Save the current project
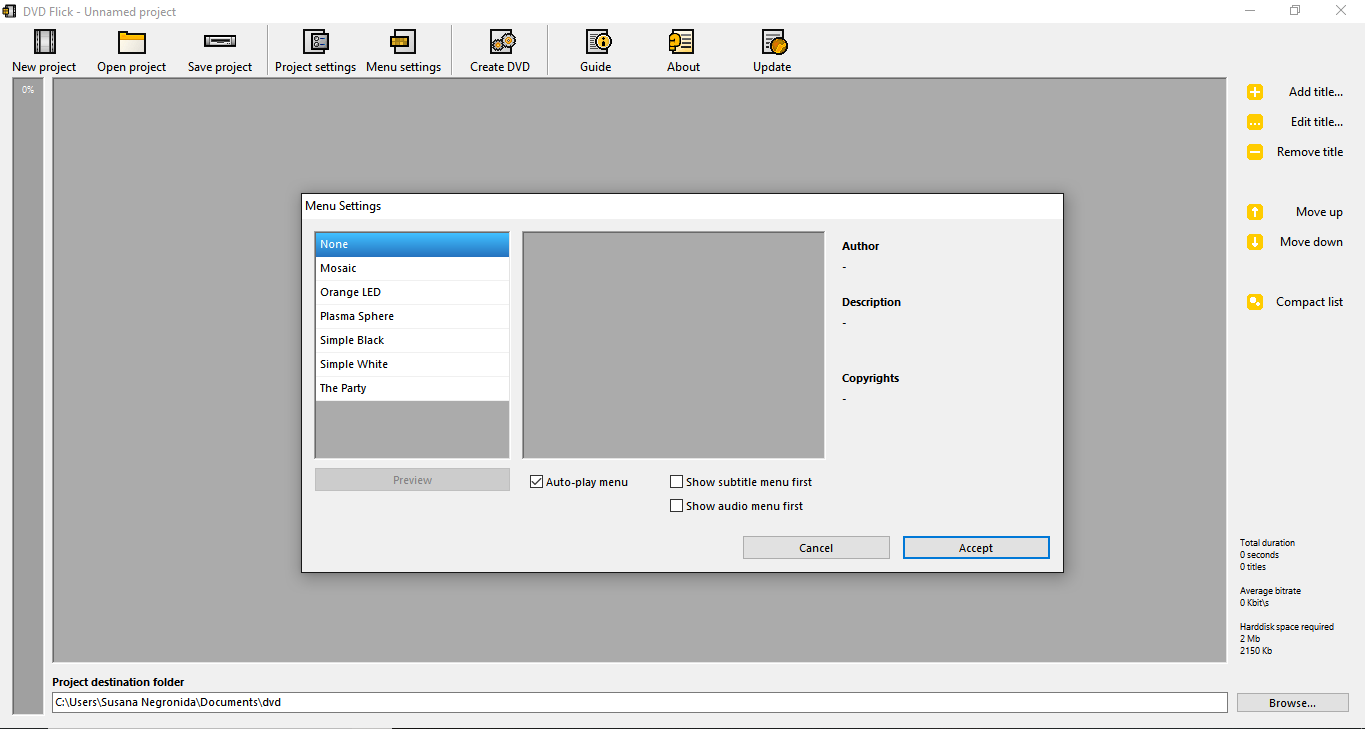This screenshot has width=1365, height=729. click(x=219, y=48)
